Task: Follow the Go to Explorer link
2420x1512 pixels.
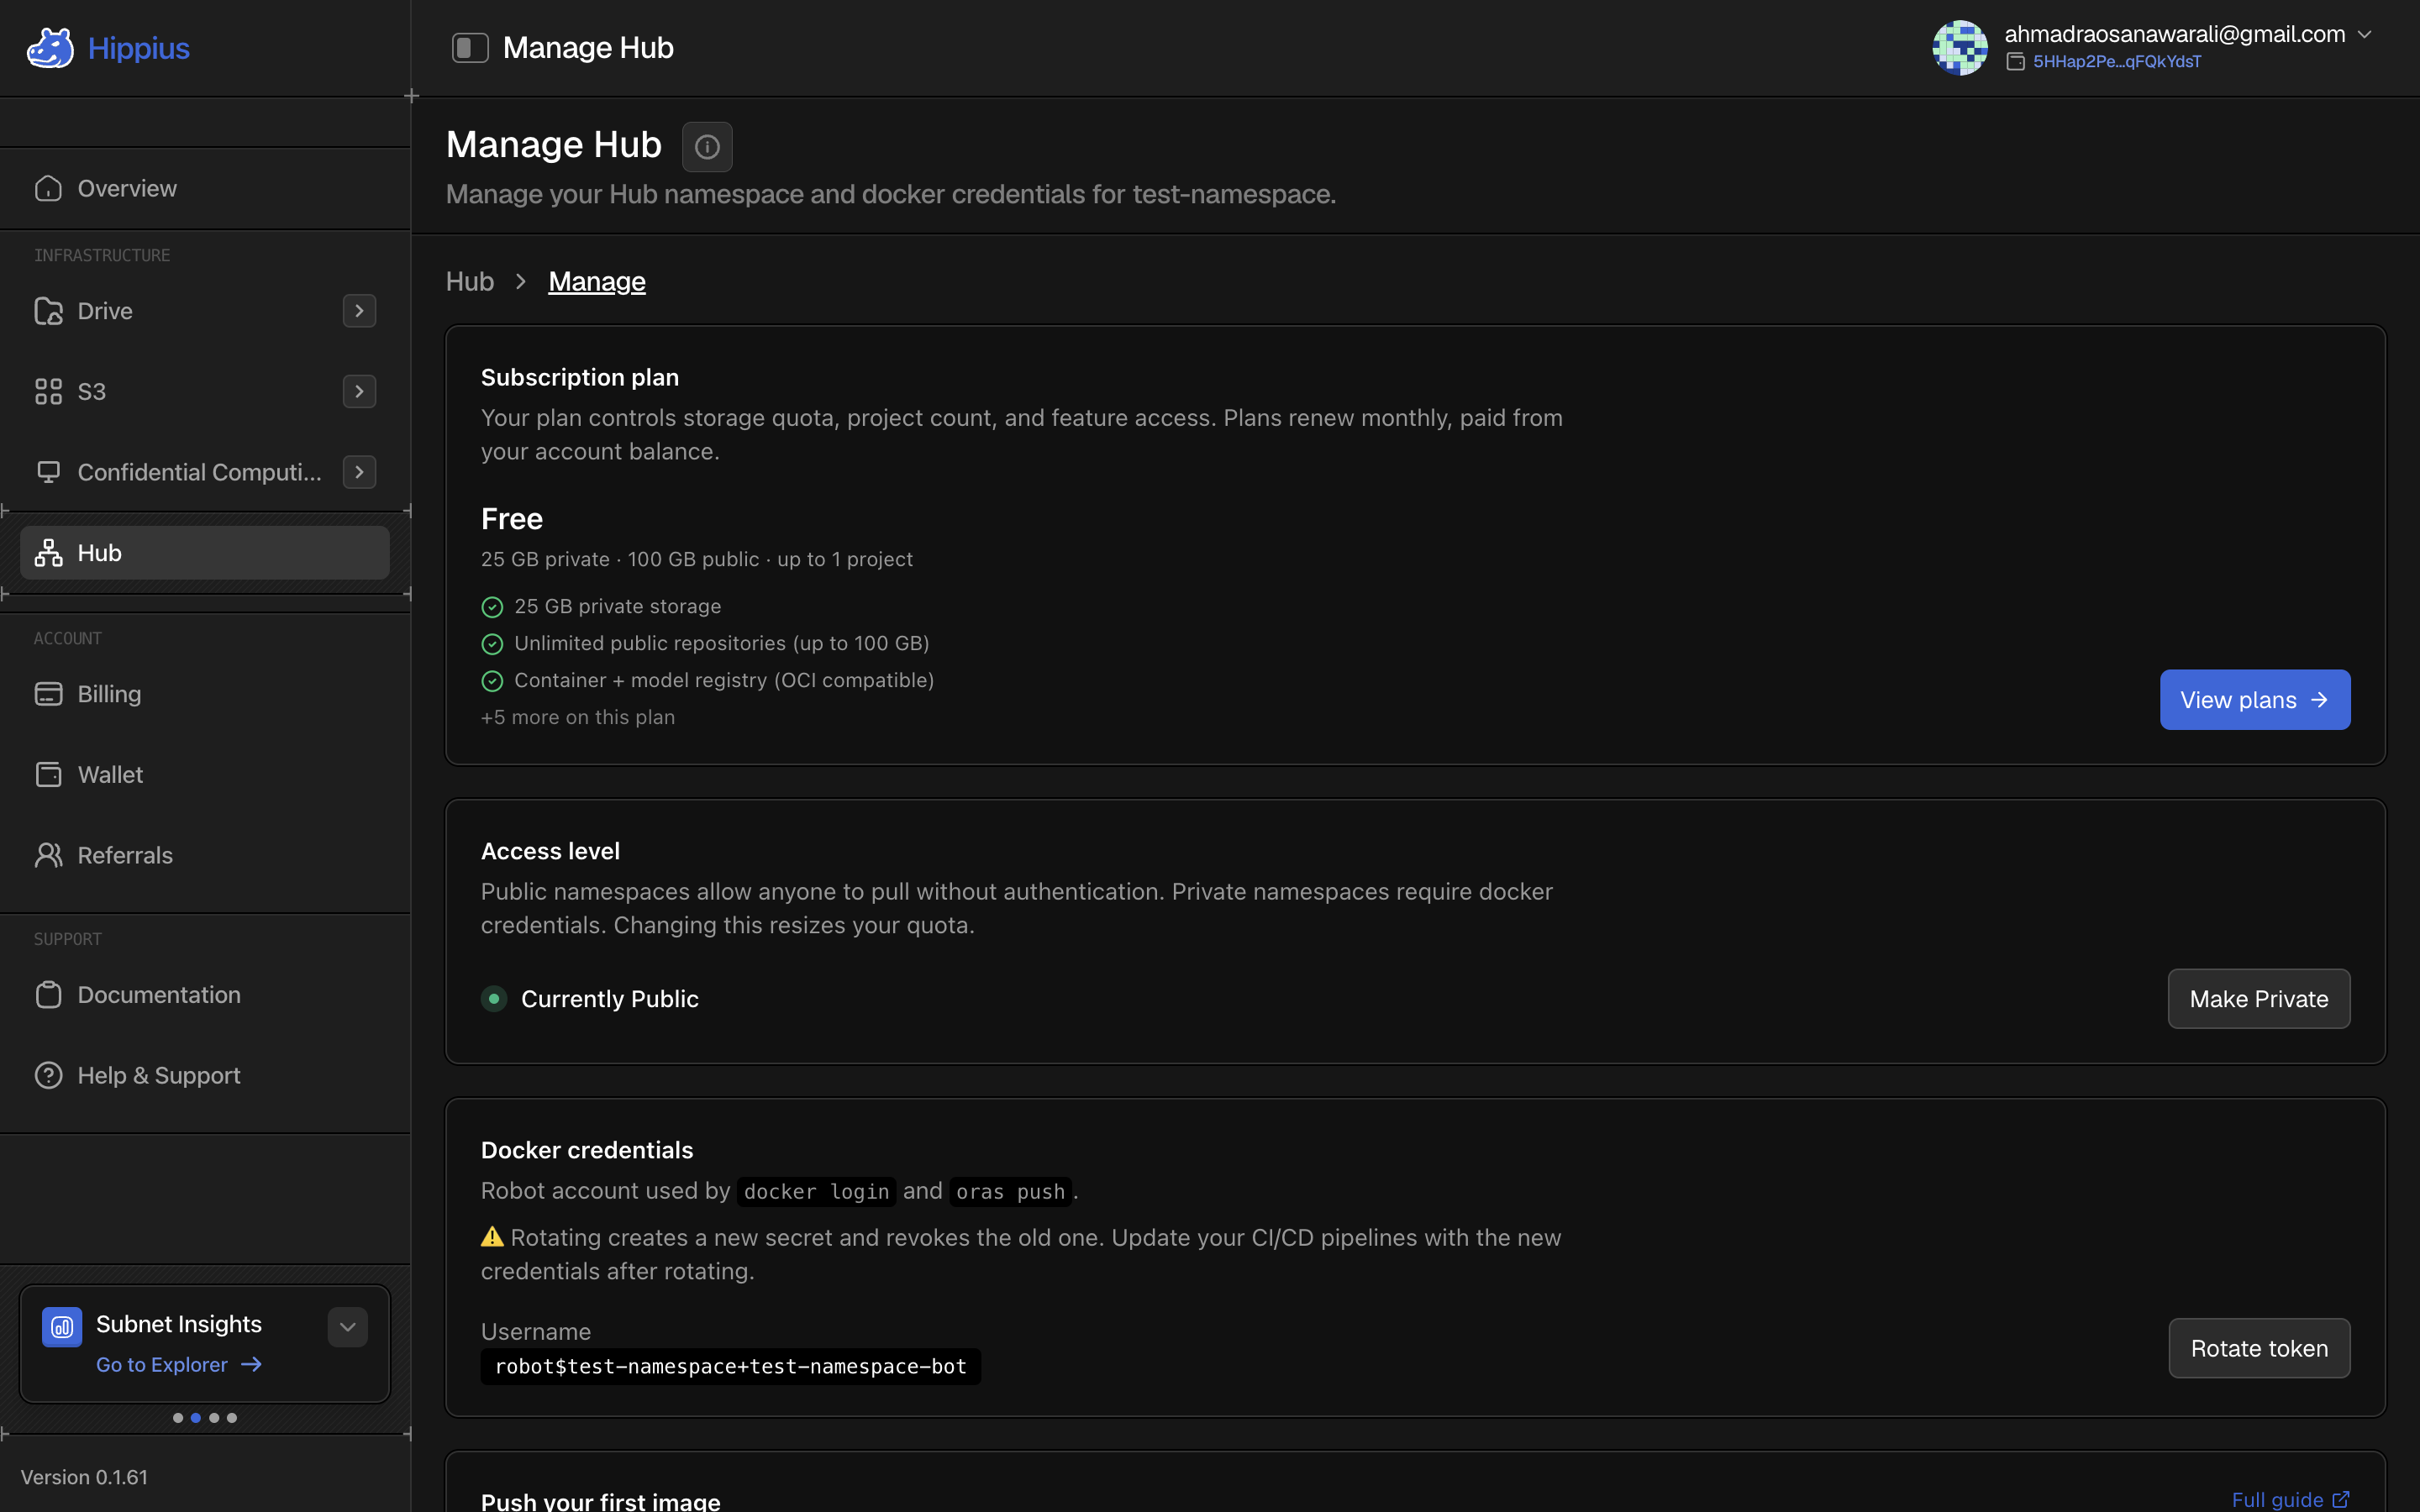Action: tap(178, 1365)
